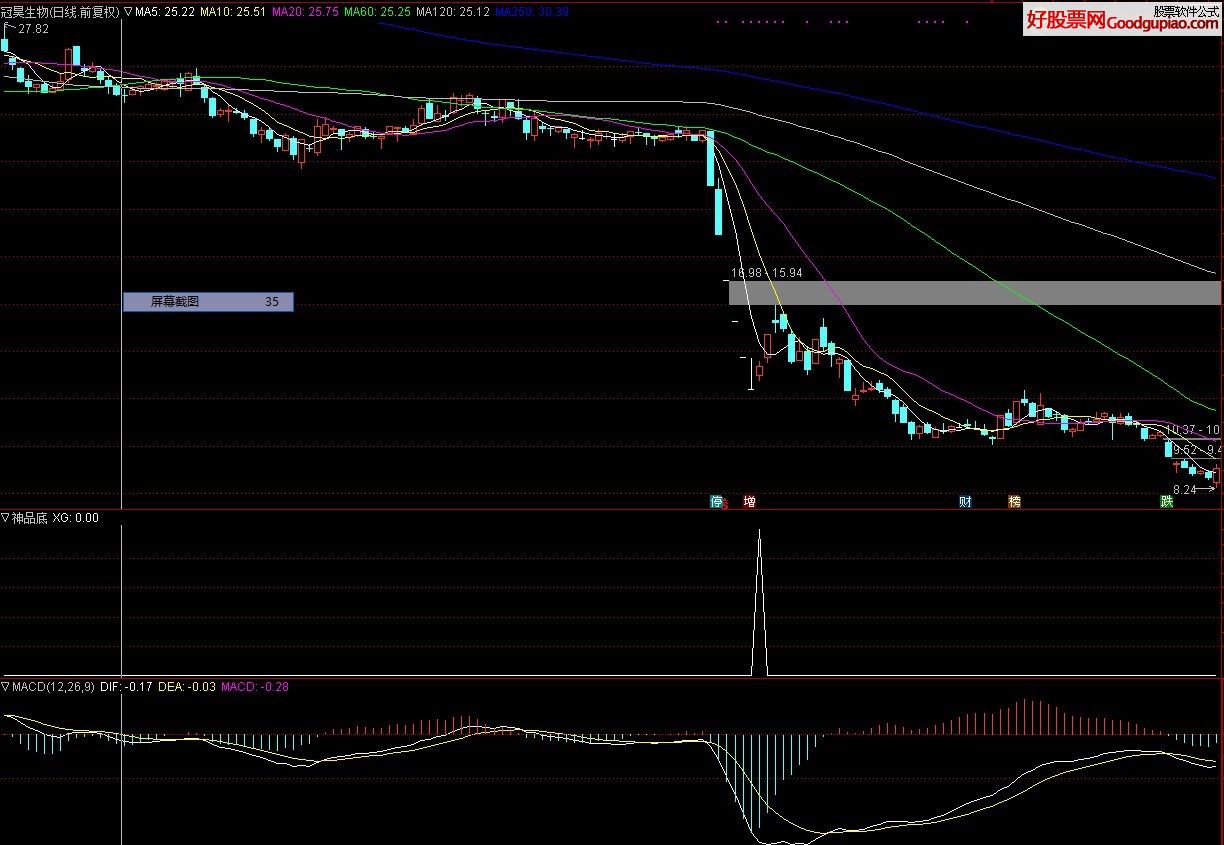
Task: Click the 增 event marker icon
Action: pyautogui.click(x=749, y=501)
